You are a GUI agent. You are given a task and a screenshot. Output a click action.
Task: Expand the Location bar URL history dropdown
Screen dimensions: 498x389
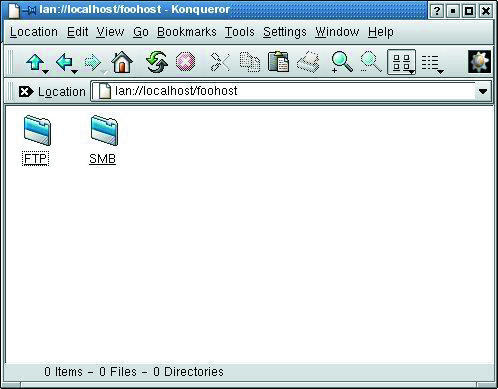pyautogui.click(x=483, y=91)
